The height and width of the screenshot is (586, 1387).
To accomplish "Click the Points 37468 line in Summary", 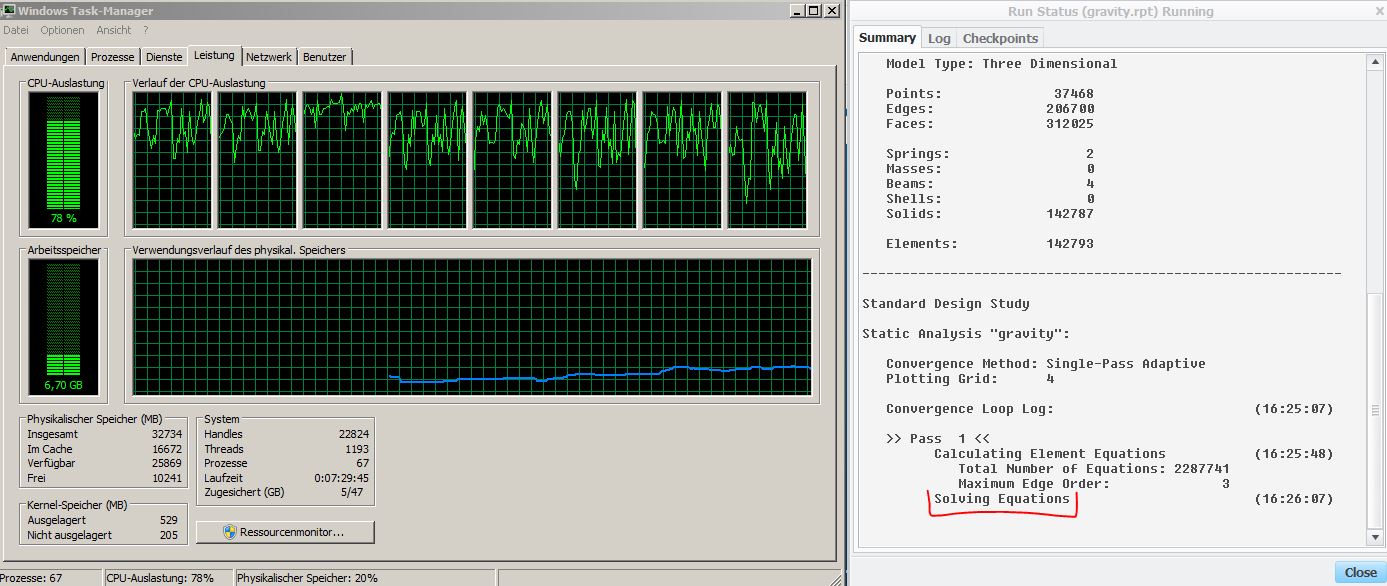I will tap(989, 94).
